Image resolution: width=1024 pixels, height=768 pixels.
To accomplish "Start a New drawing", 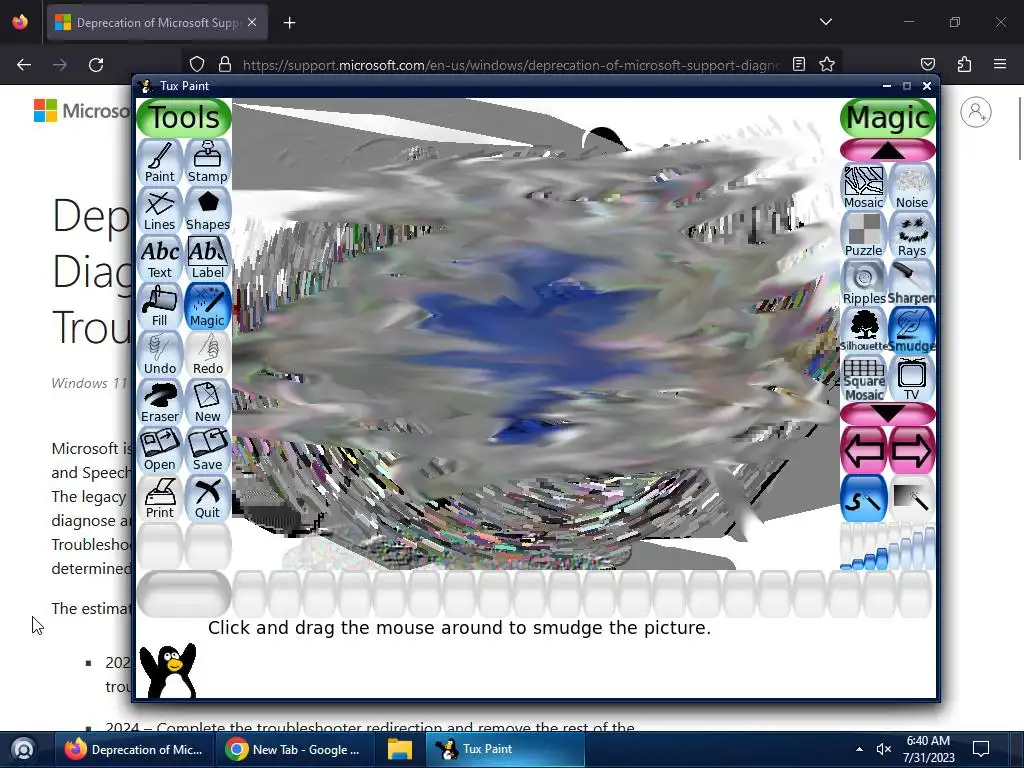I will coord(208,402).
